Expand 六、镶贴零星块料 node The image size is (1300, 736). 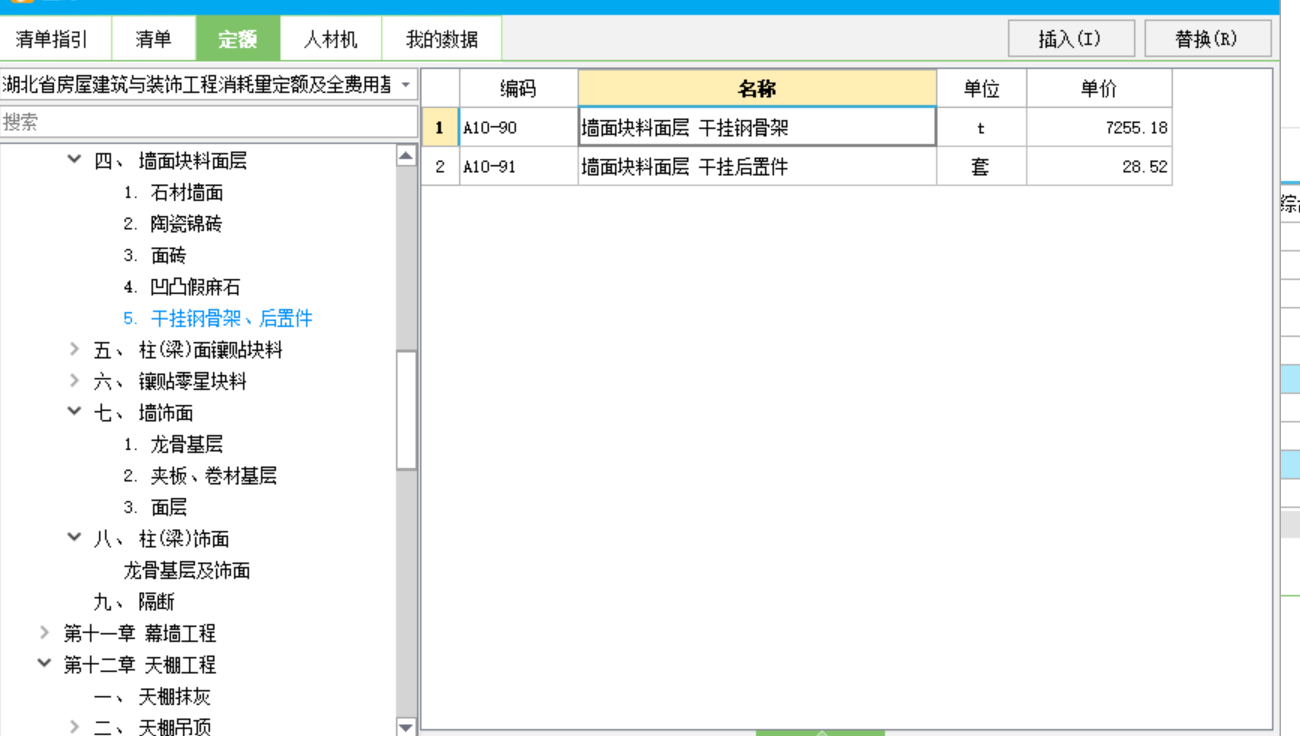click(x=74, y=381)
